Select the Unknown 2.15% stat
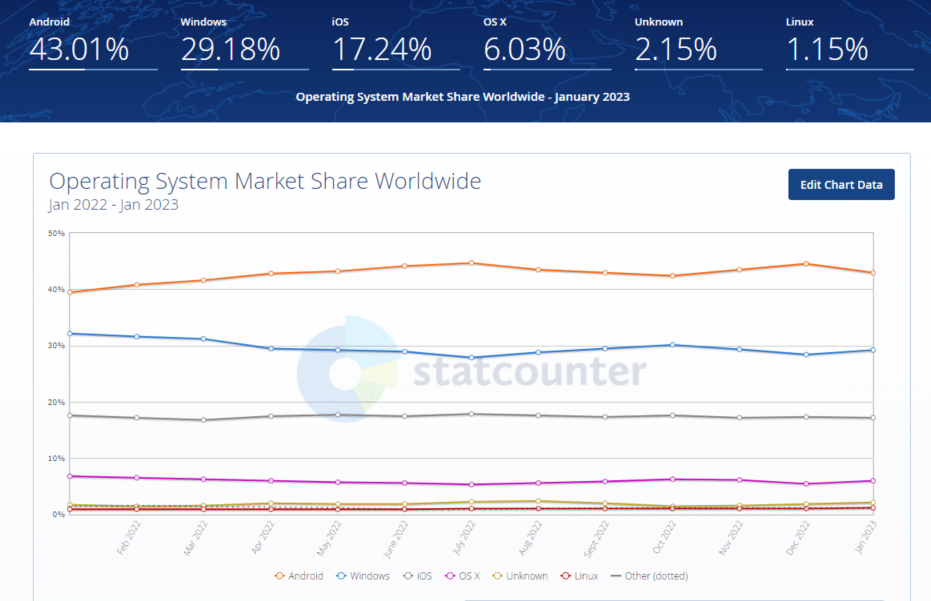Viewport: 931px width, 601px height. coord(698,43)
